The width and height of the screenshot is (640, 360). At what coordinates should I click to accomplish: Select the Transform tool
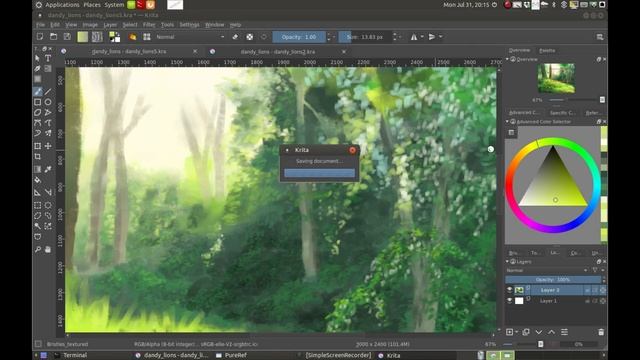[38, 146]
